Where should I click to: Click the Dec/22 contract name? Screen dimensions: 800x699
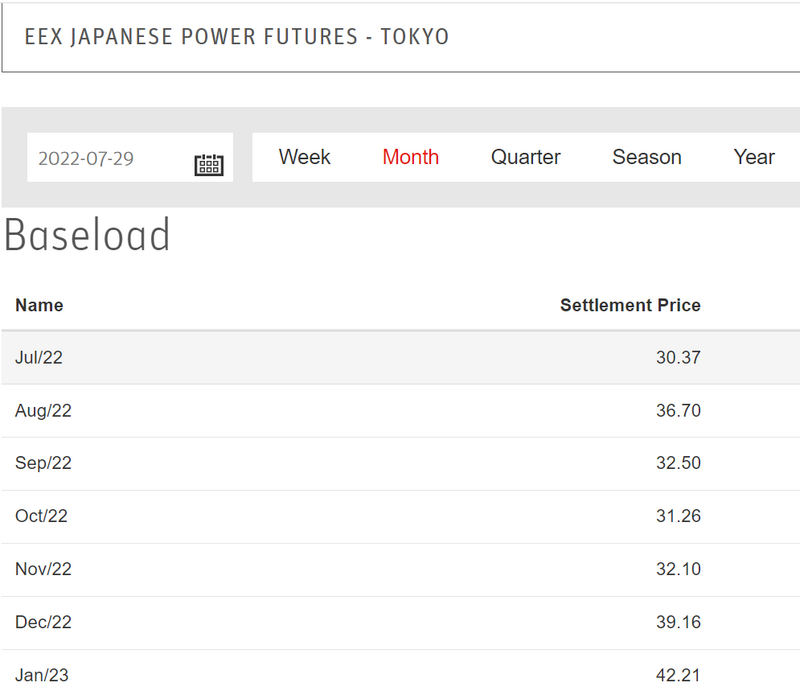[43, 622]
